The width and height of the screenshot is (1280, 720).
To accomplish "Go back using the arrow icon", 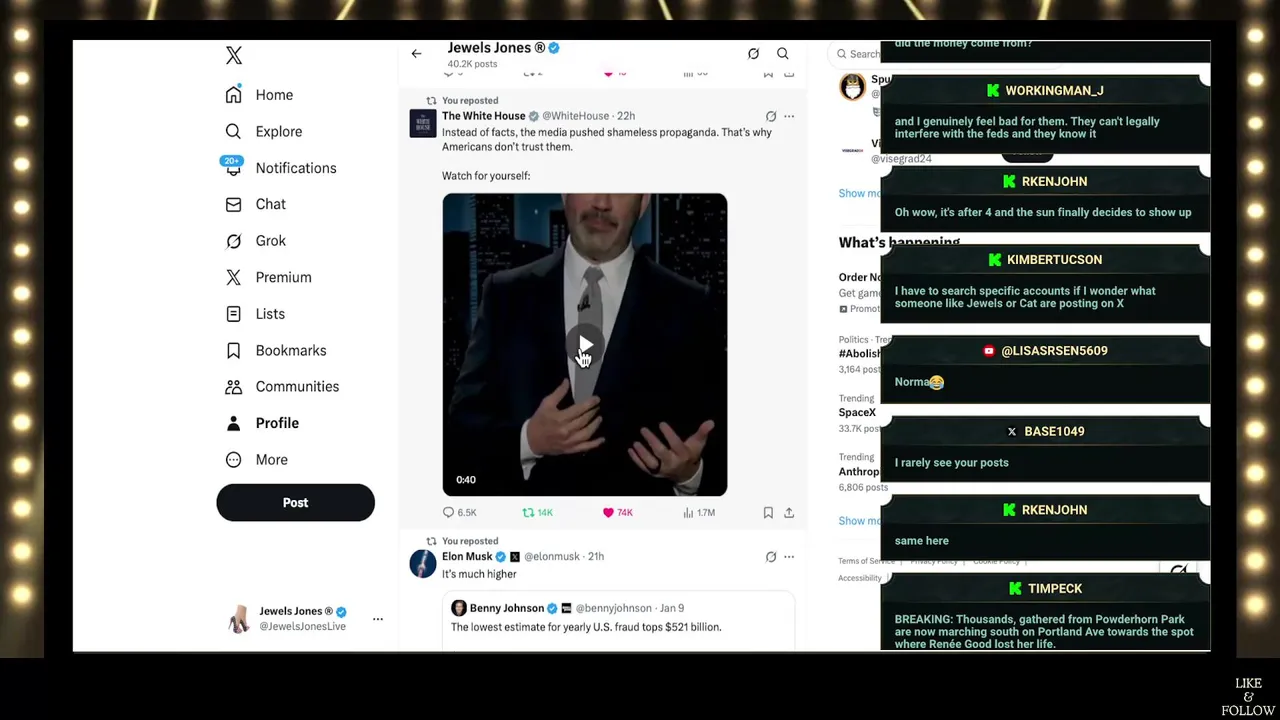I will click(416, 54).
